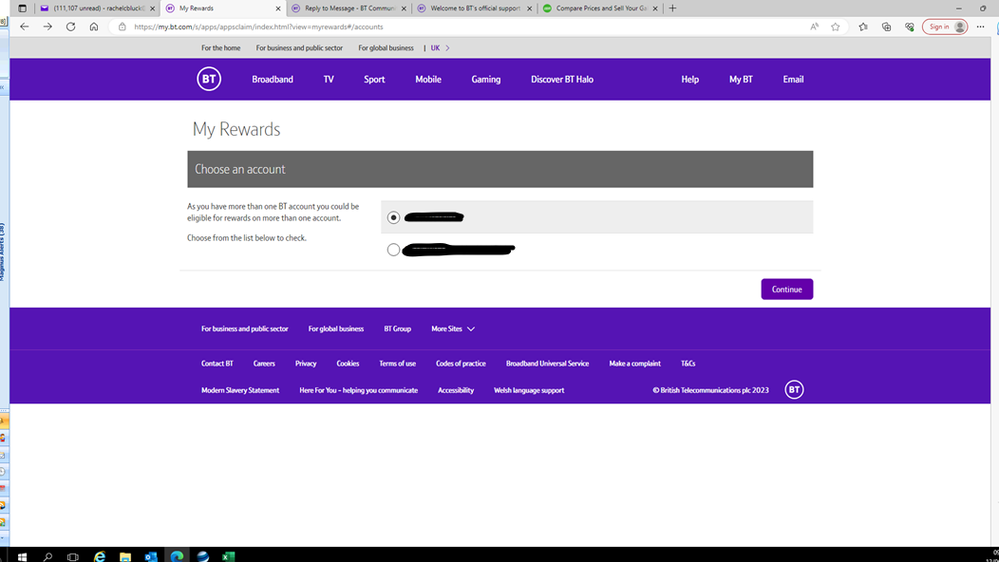Select the first account radio button
Image resolution: width=999 pixels, height=562 pixels.
[393, 217]
